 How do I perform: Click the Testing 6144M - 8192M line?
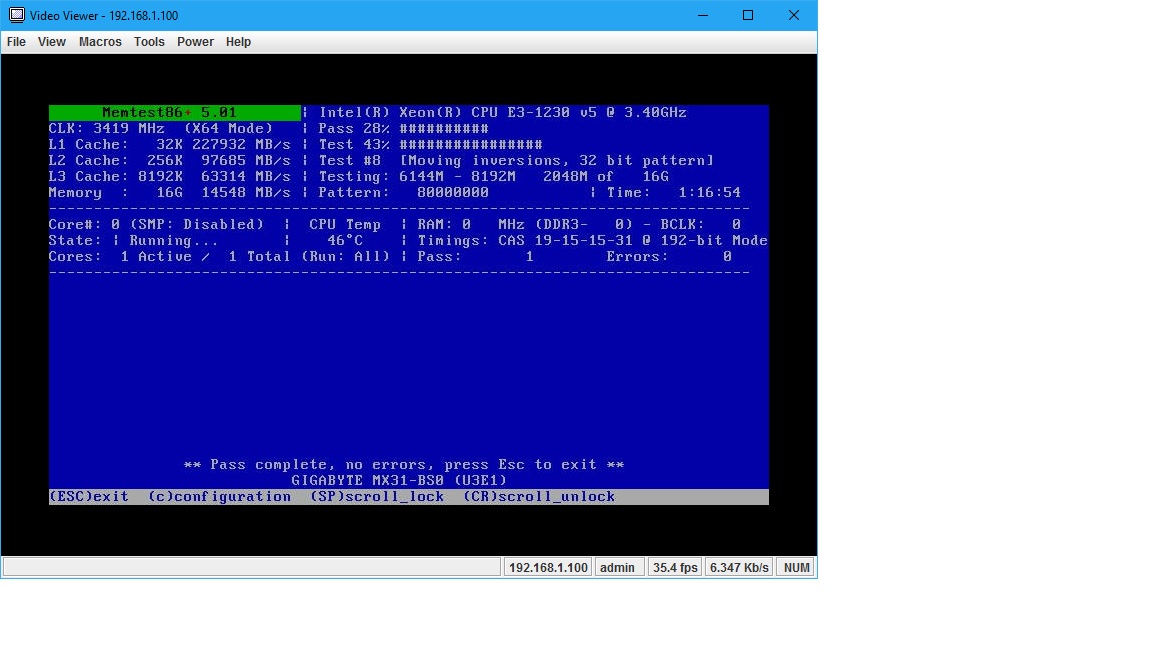point(494,177)
